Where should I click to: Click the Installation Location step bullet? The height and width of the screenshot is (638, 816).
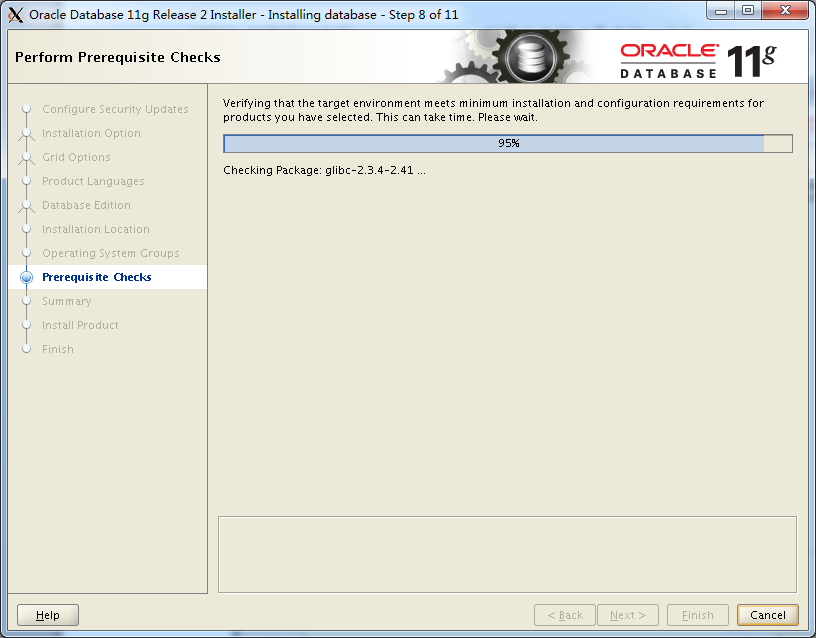tap(27, 229)
